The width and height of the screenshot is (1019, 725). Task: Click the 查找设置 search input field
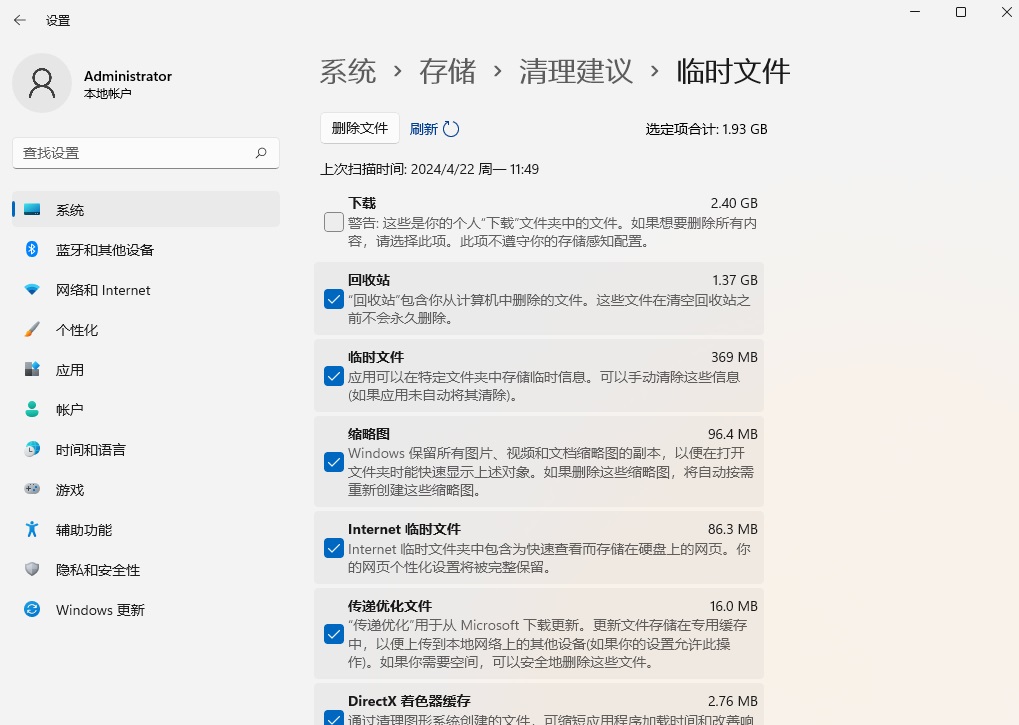pyautogui.click(x=145, y=153)
